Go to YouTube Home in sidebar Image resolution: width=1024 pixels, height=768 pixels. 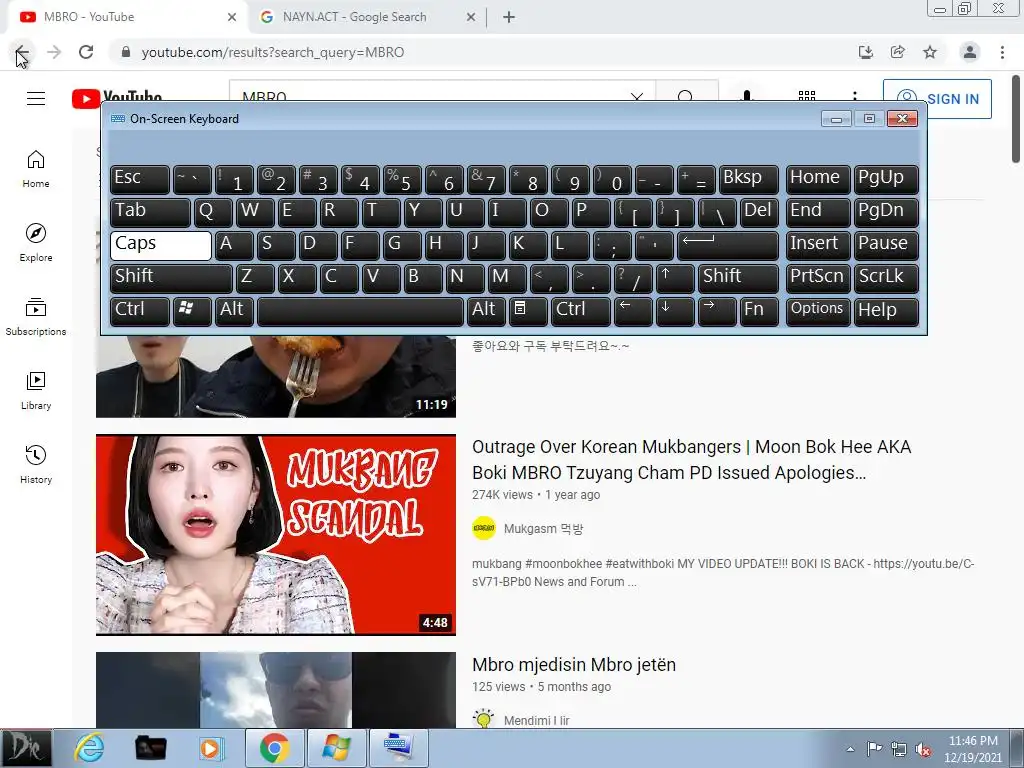36,169
